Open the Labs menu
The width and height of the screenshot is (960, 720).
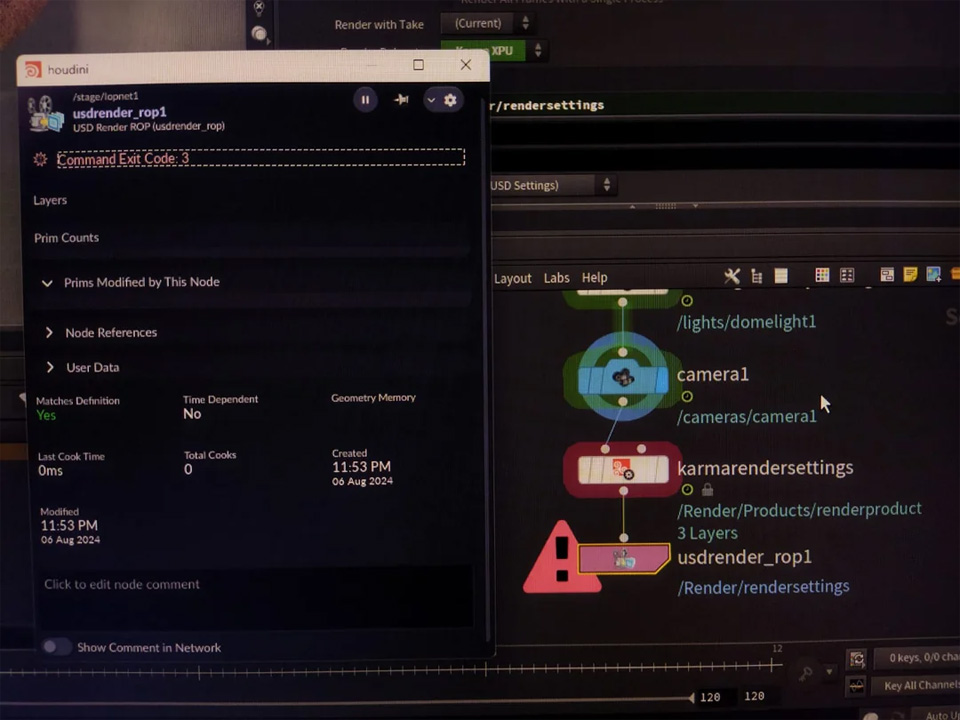[x=557, y=278]
